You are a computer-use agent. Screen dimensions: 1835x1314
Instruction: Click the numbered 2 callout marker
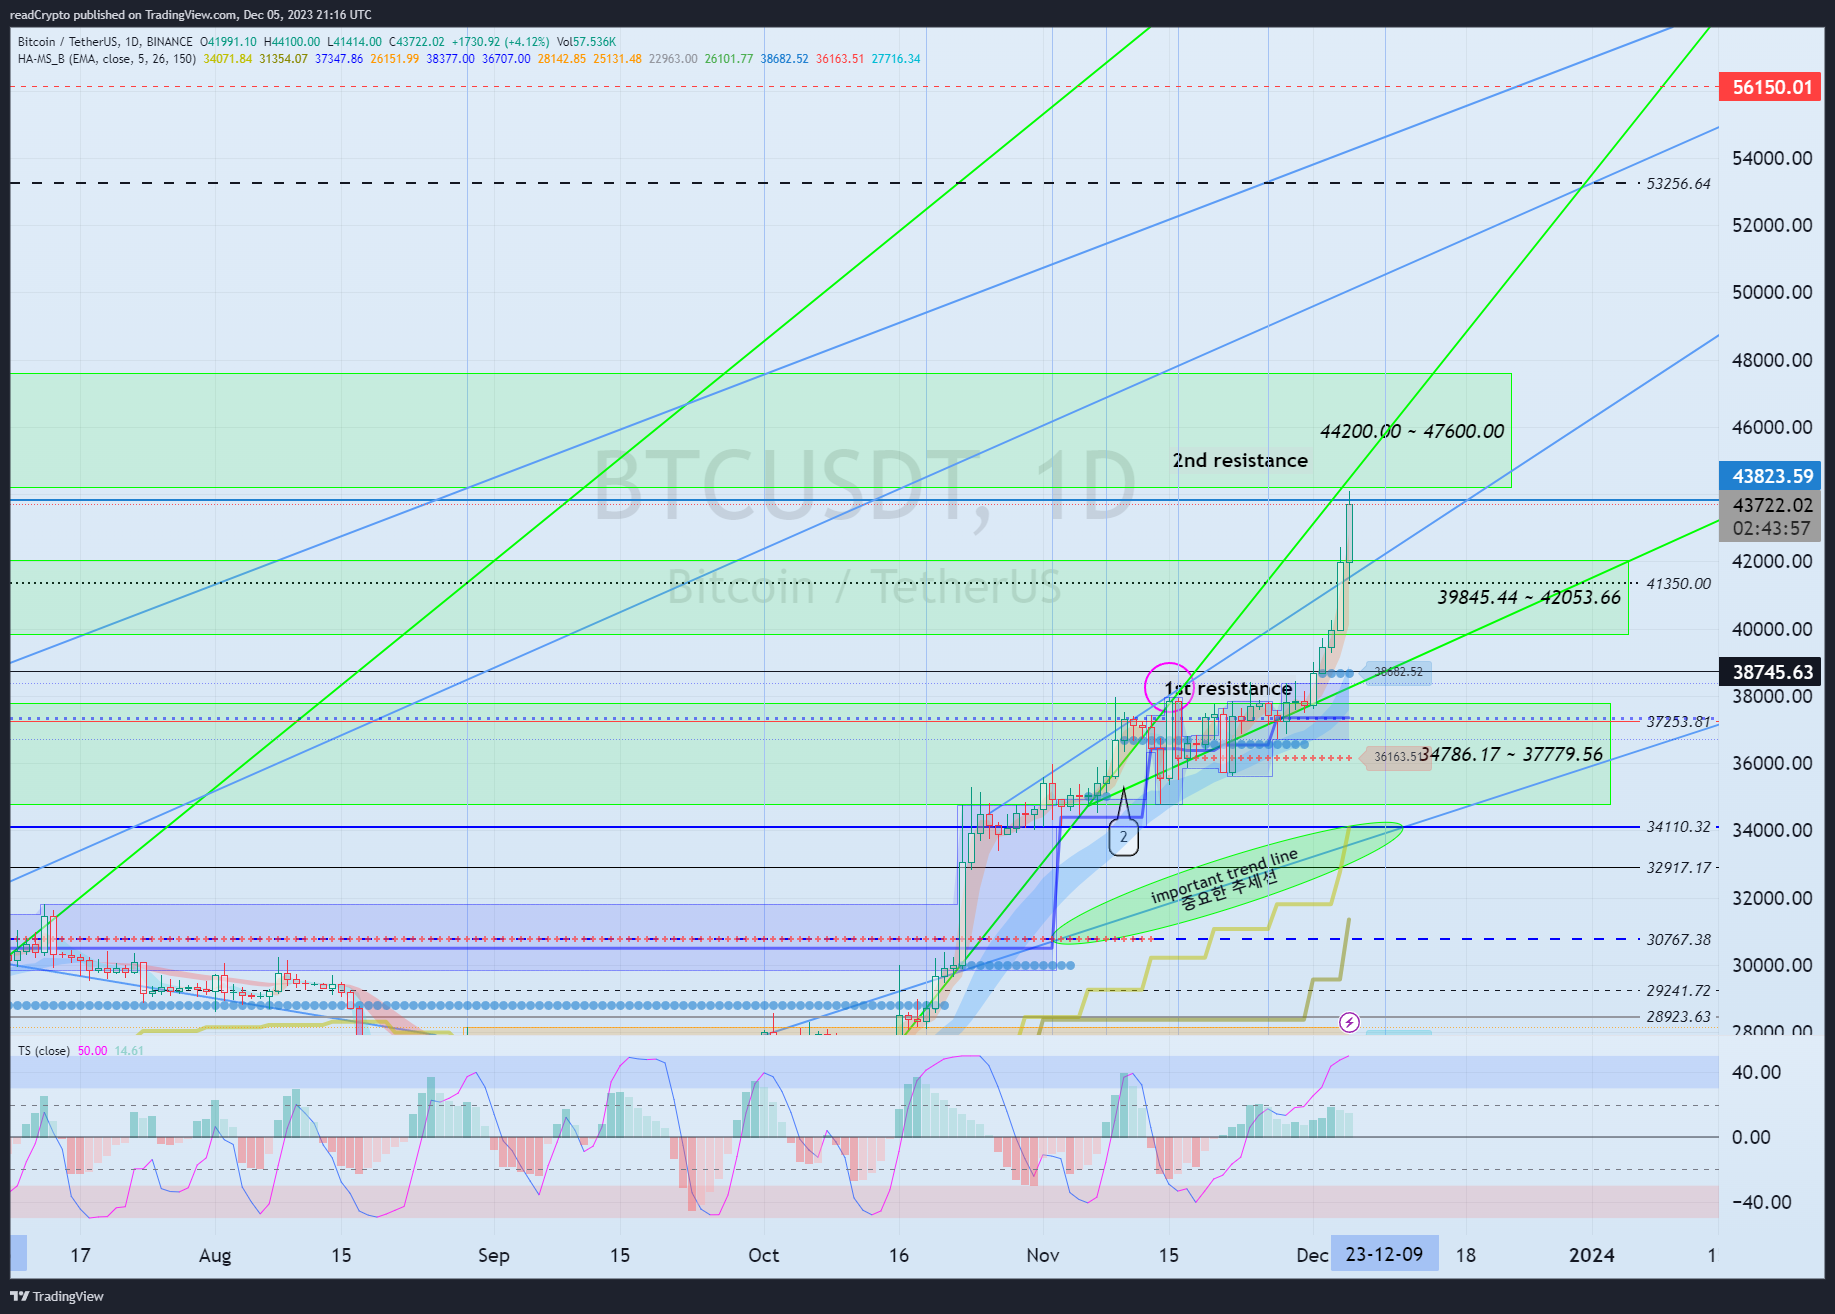pyautogui.click(x=1124, y=837)
